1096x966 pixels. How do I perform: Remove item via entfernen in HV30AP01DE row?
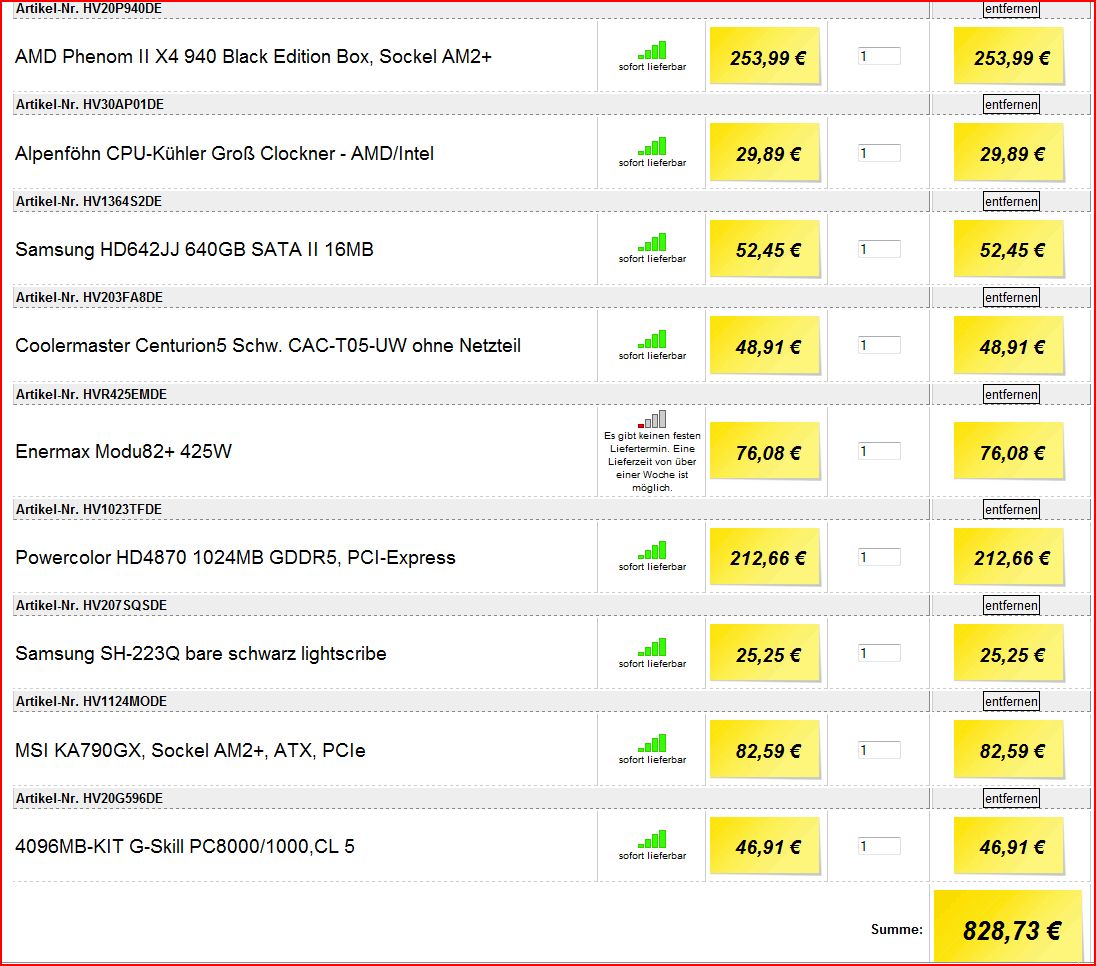coord(1011,104)
